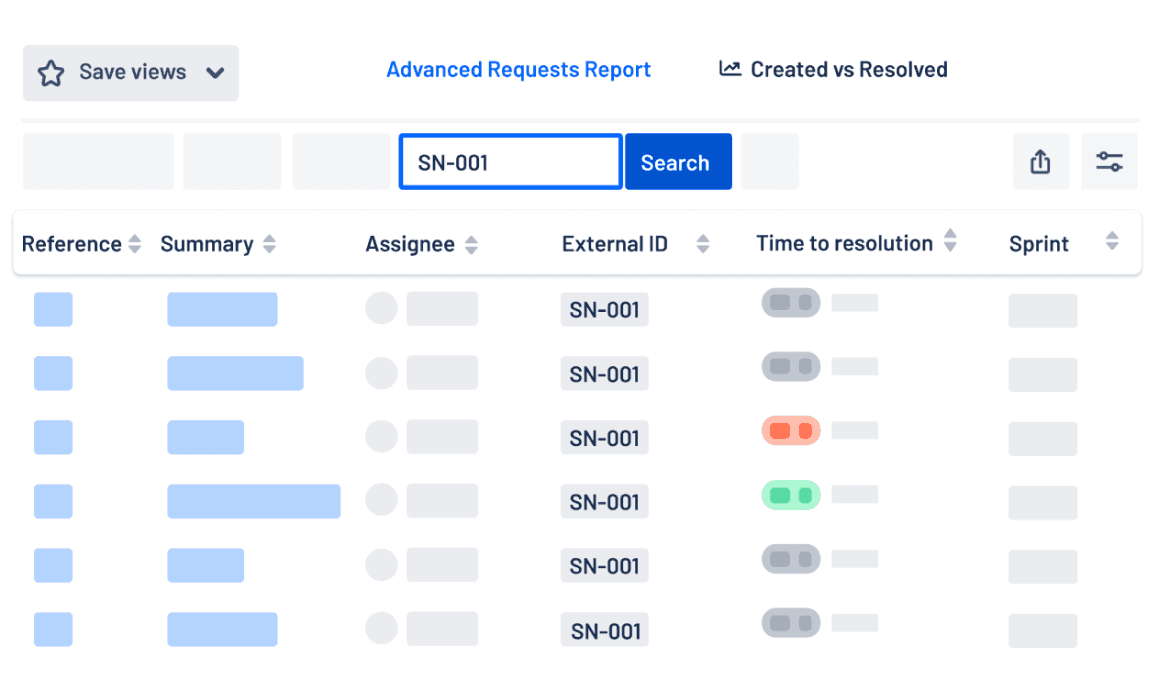Toggle the gray resolution switch in the first row

[x=791, y=302]
